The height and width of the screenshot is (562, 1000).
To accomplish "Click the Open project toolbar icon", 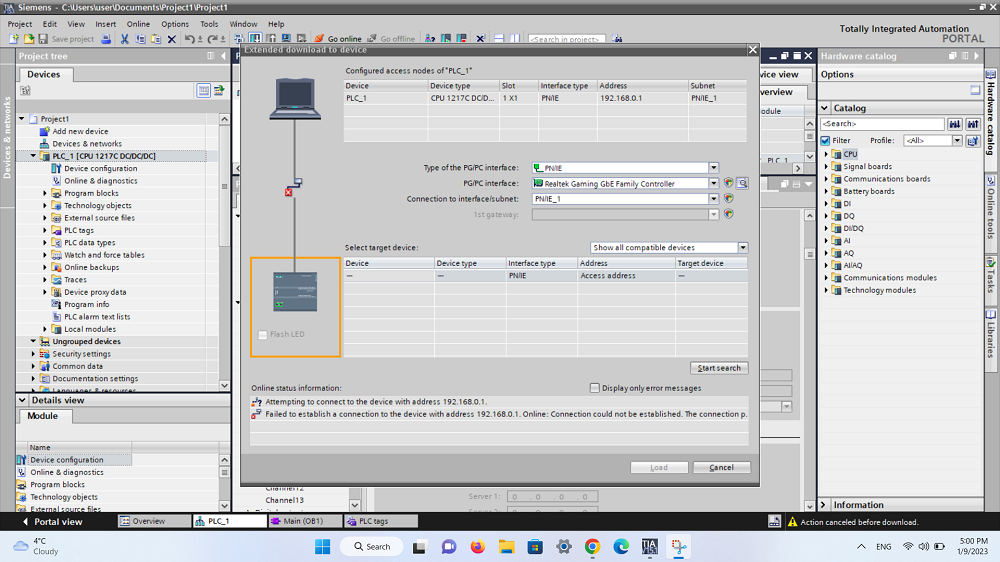I will (x=29, y=39).
